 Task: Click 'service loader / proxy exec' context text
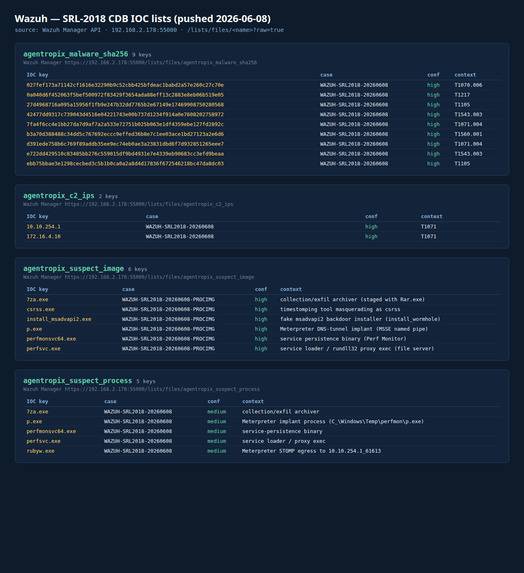click(x=284, y=441)
